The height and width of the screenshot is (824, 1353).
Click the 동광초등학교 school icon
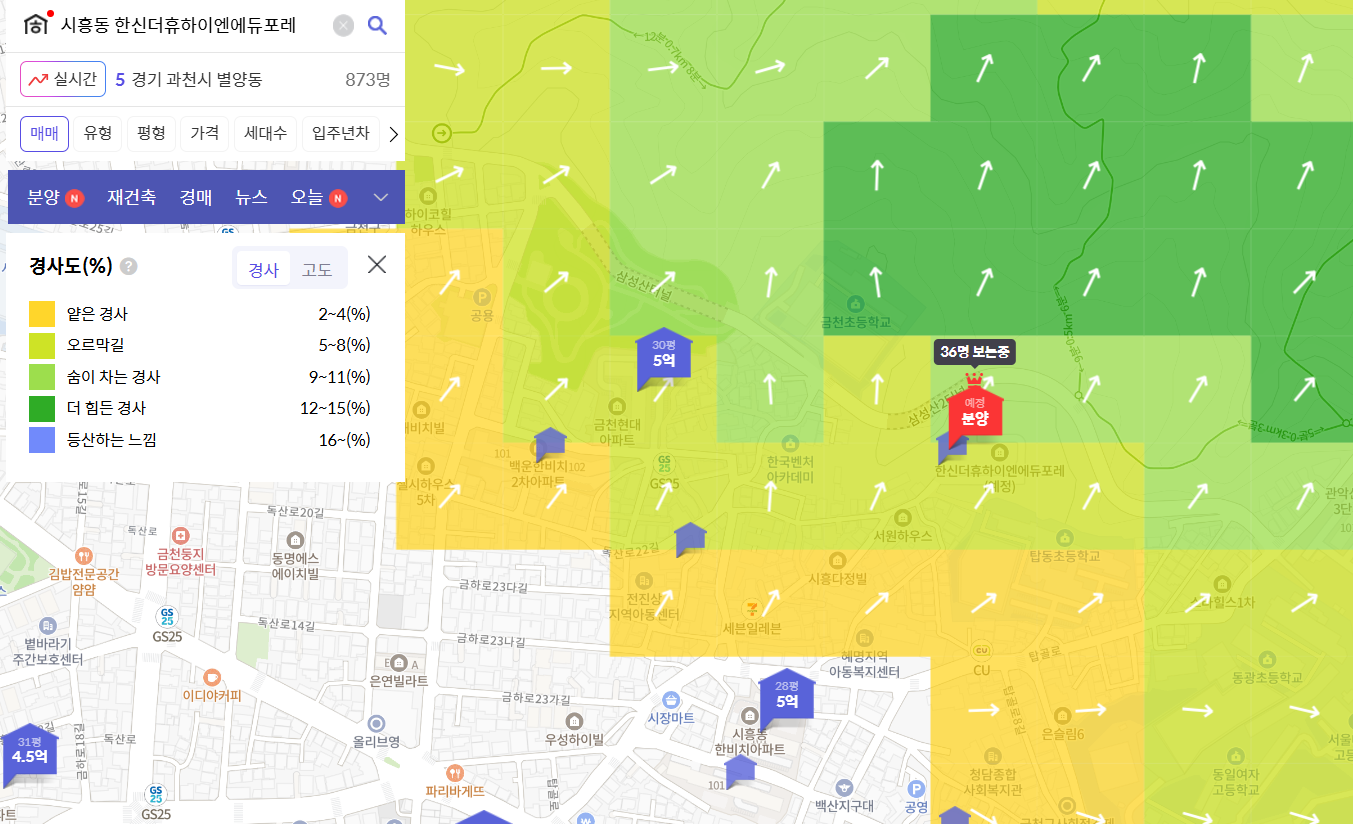[1268, 659]
